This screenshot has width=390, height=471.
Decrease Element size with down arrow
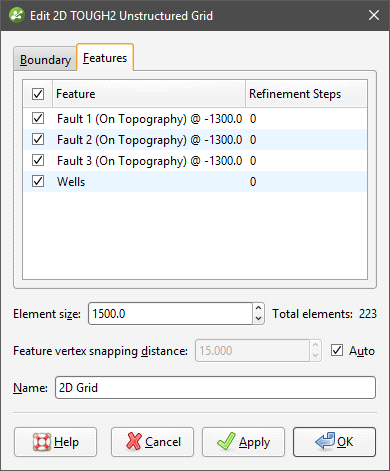[x=258, y=319]
